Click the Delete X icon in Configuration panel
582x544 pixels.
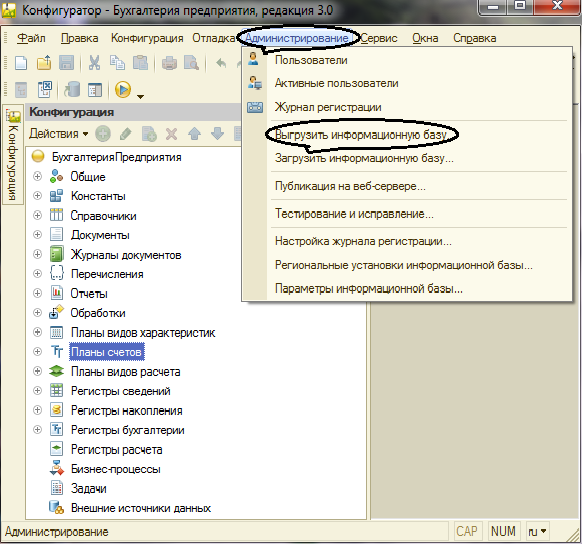(171, 134)
